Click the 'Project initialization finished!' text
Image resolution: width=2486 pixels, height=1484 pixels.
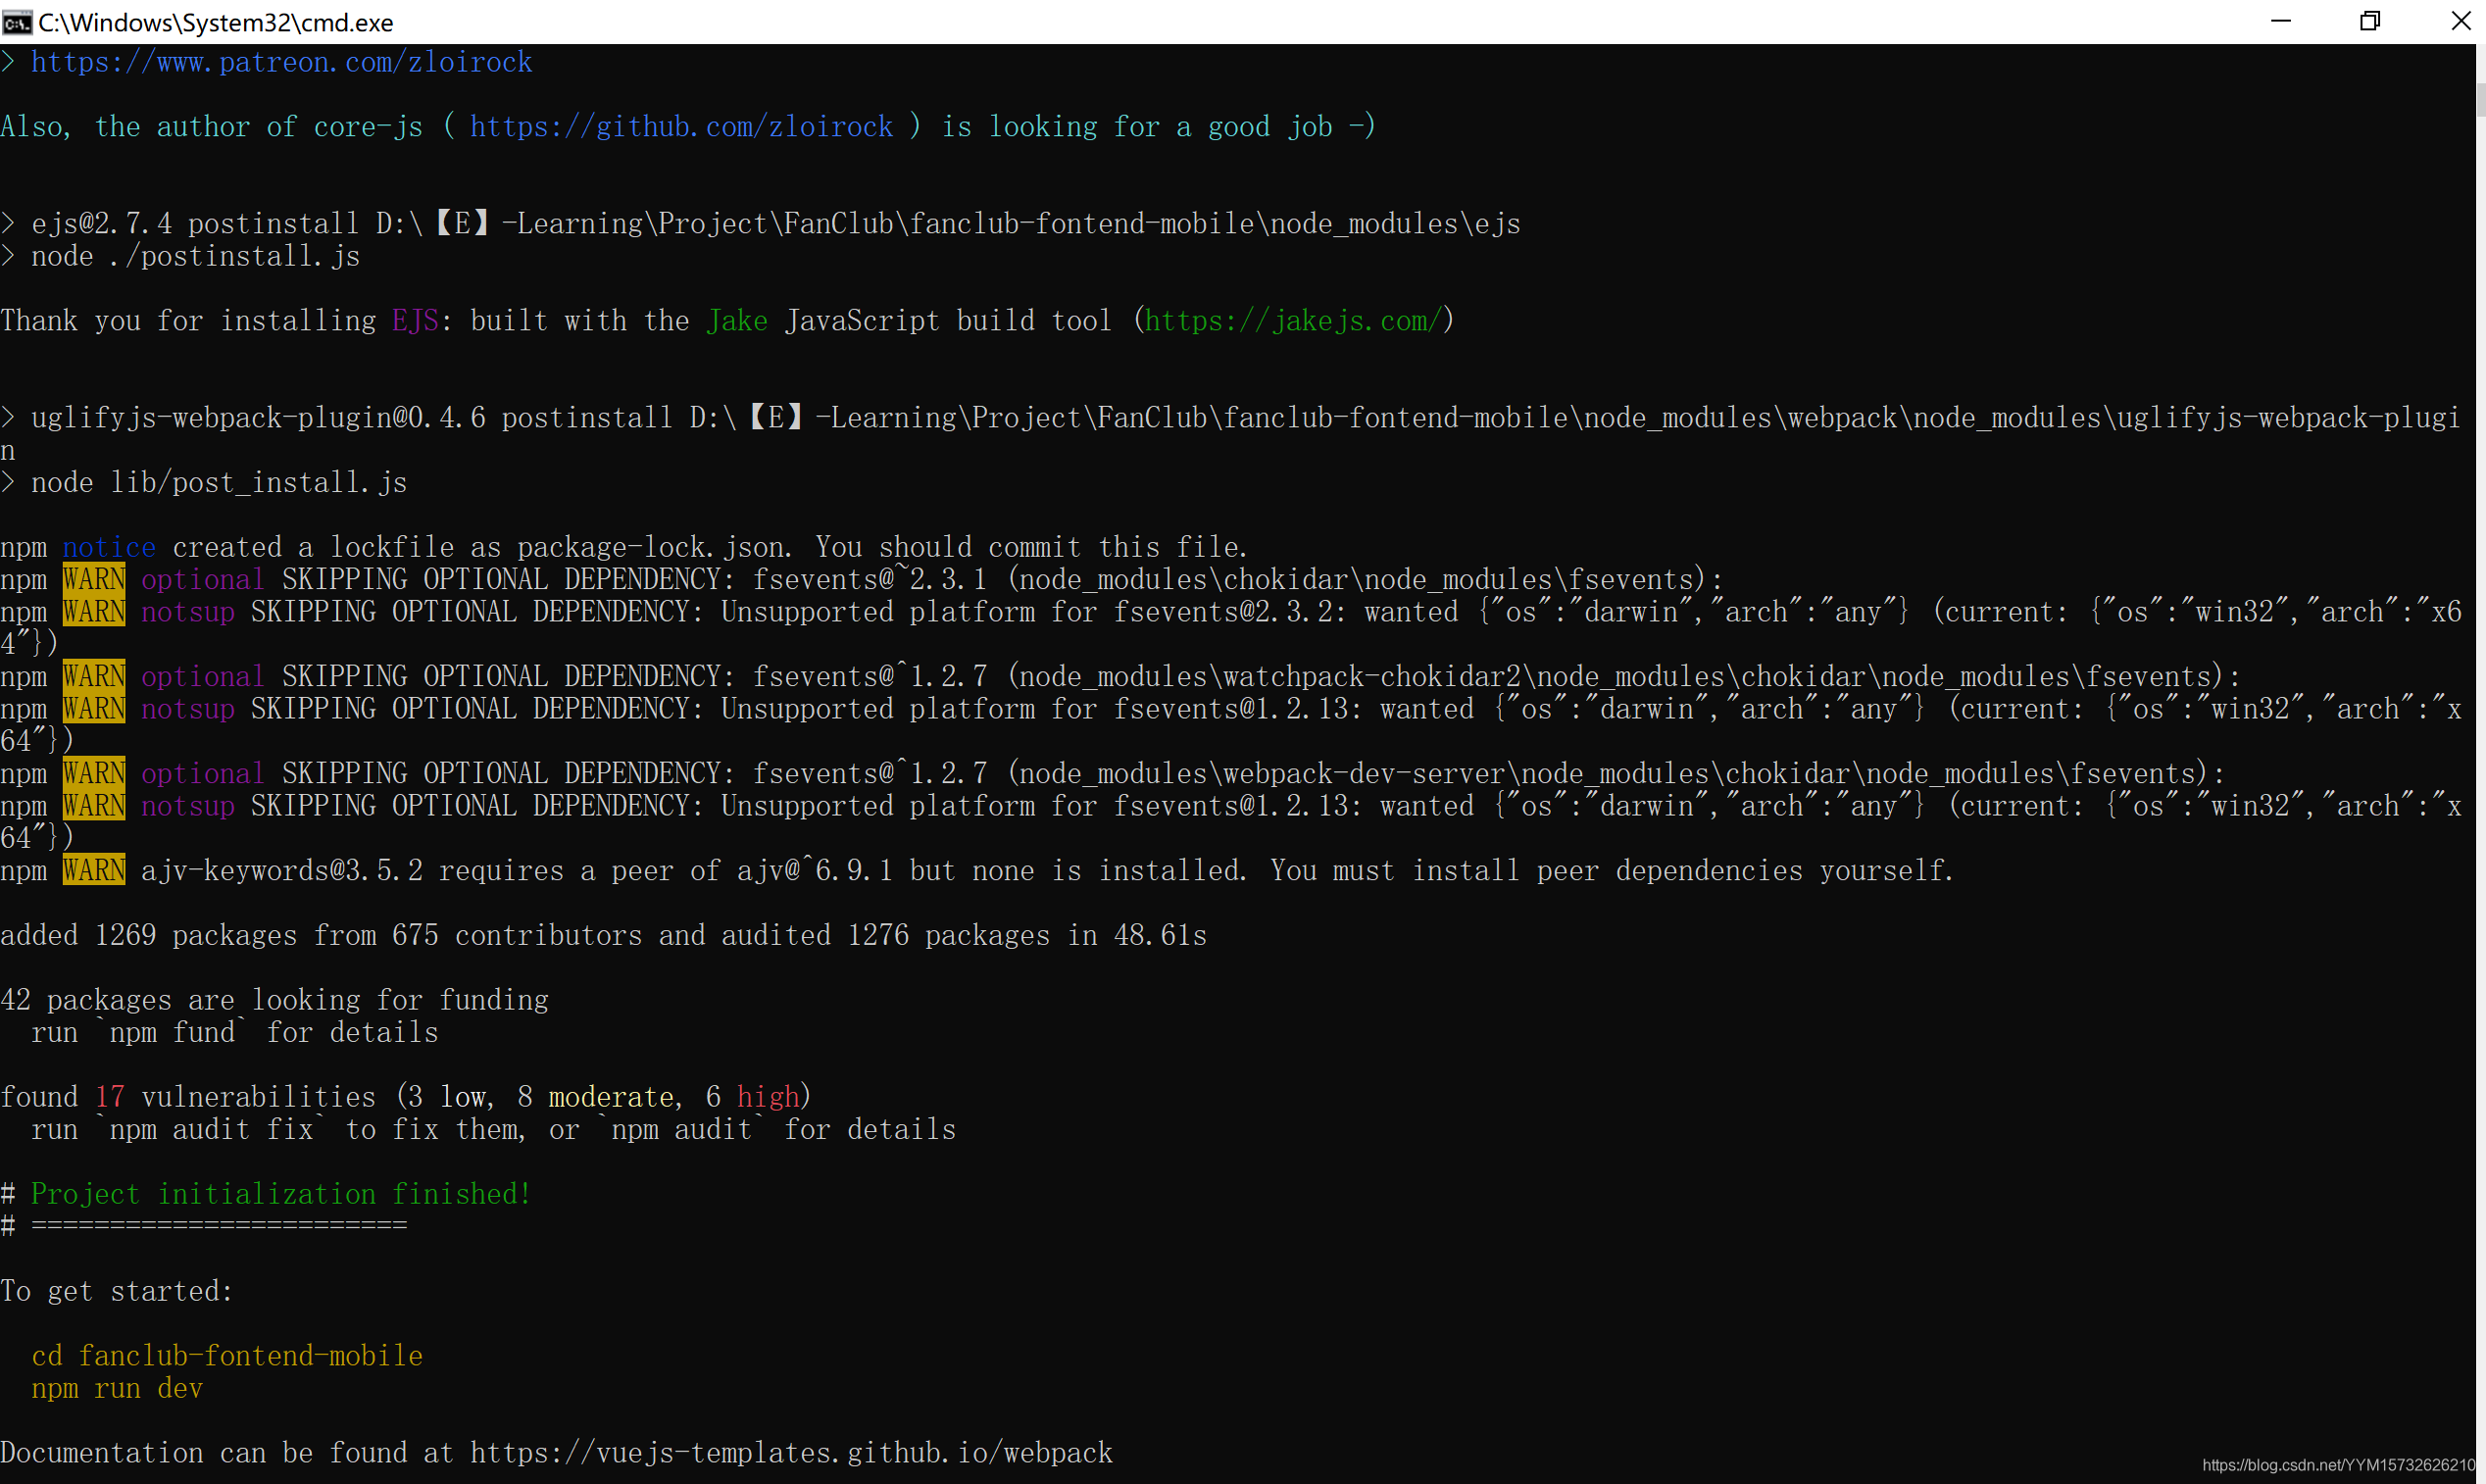point(281,1194)
